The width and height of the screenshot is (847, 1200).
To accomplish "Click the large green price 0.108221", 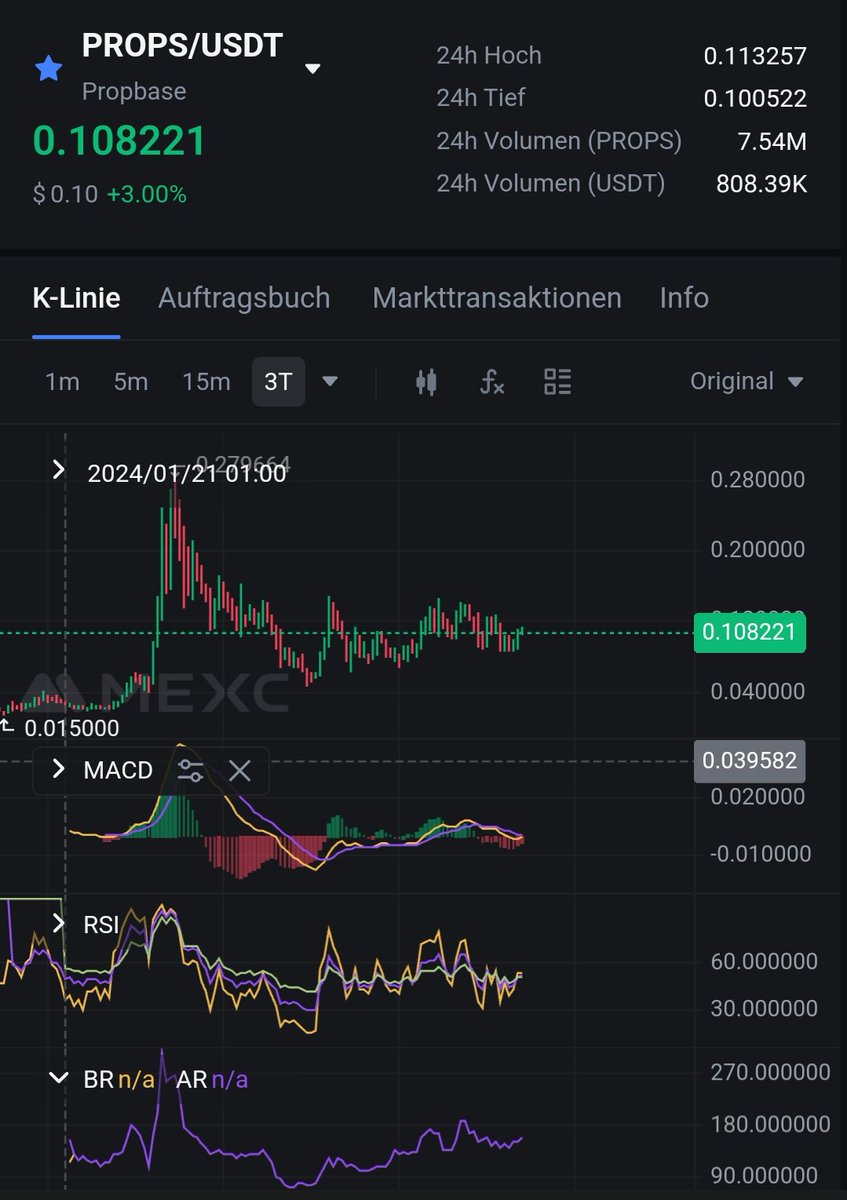I will [119, 141].
